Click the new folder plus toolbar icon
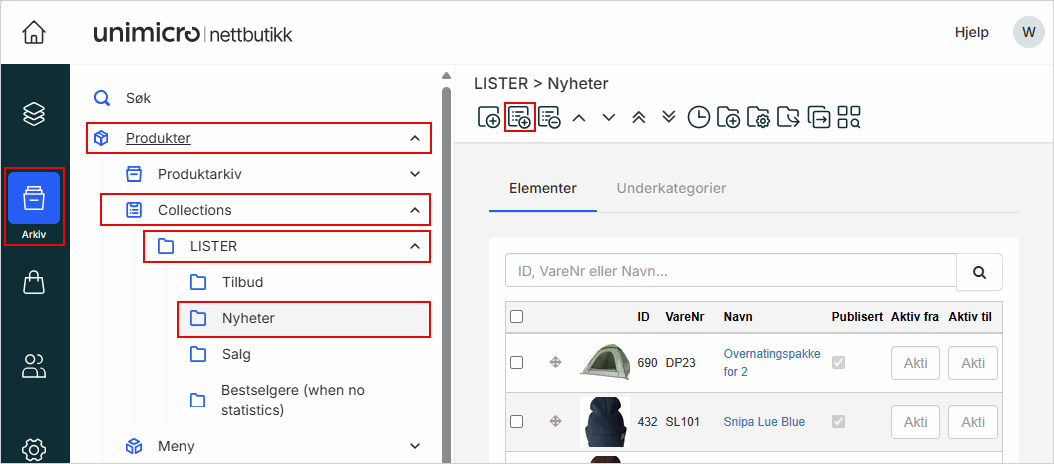The width and height of the screenshot is (1054, 464). click(729, 117)
